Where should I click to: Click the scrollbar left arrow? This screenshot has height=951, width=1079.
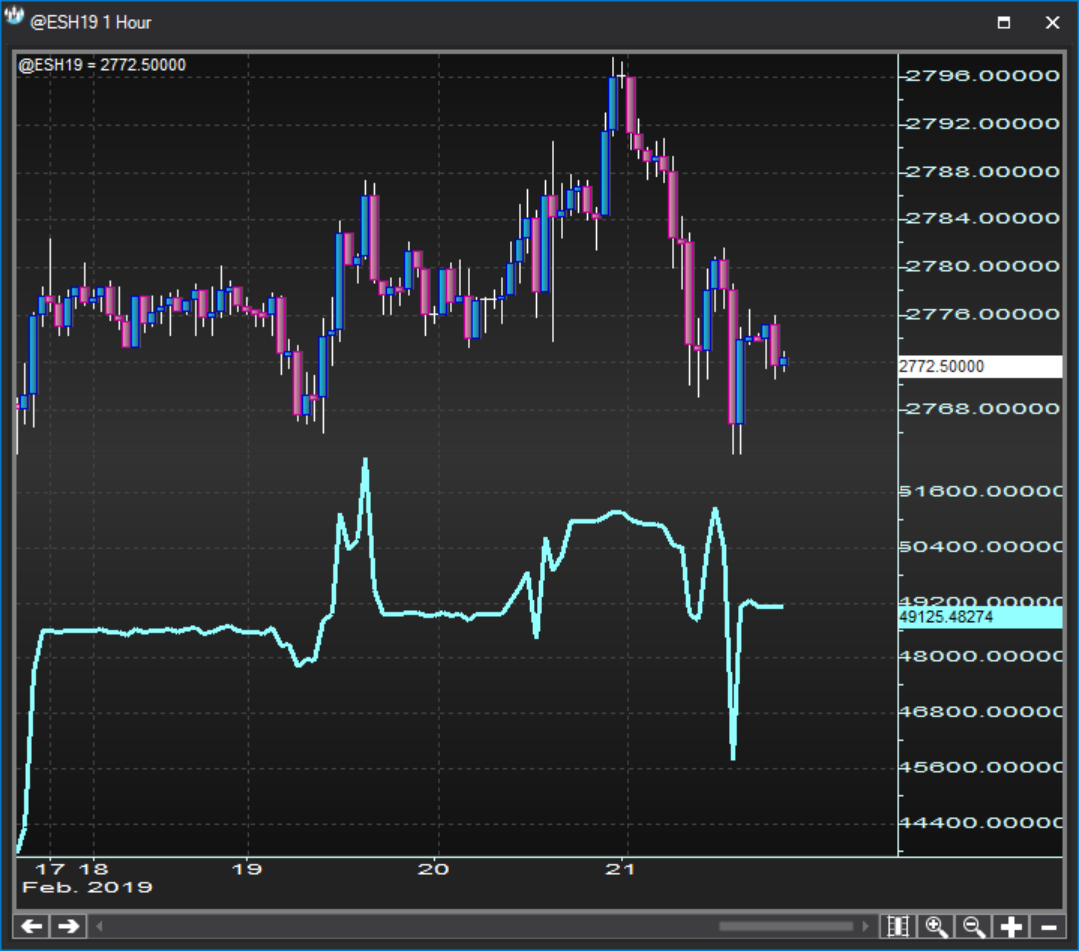pyautogui.click(x=99, y=926)
